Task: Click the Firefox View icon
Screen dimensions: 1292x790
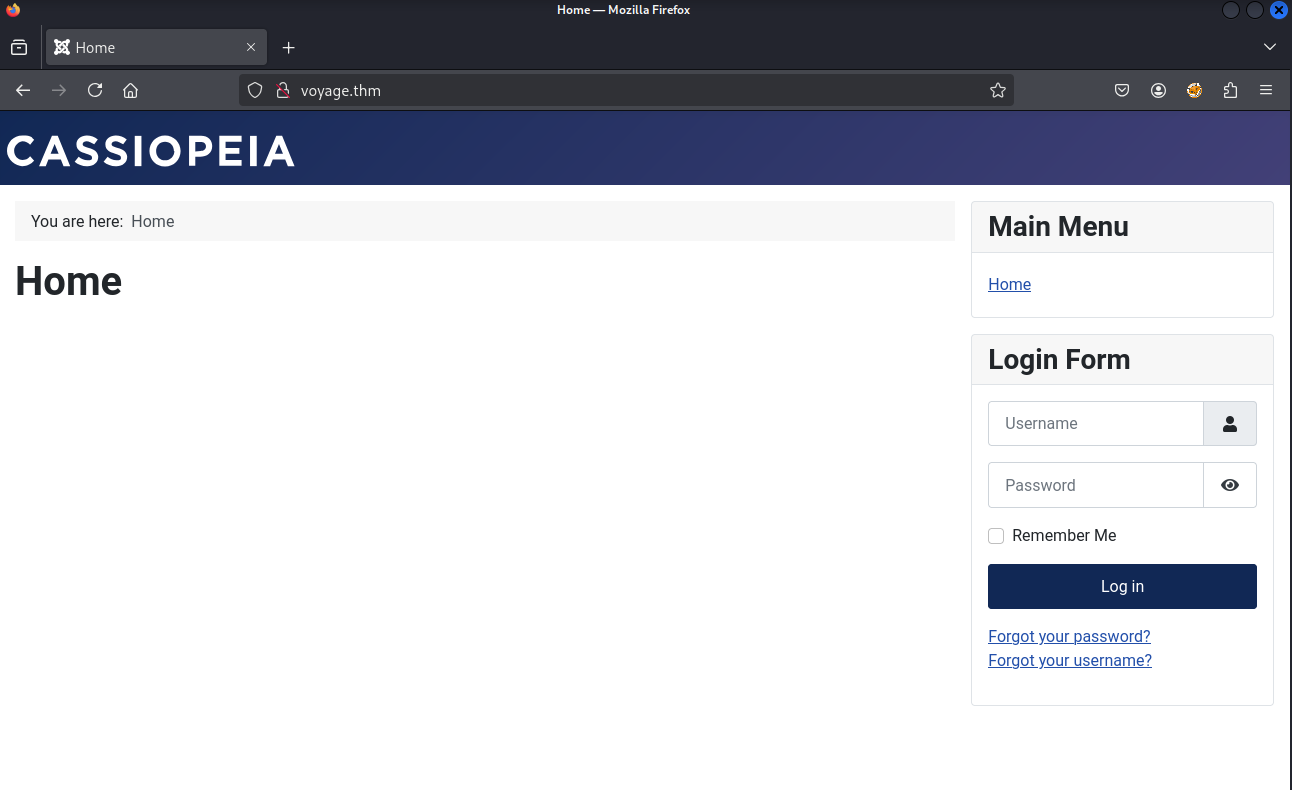Action: click(19, 47)
